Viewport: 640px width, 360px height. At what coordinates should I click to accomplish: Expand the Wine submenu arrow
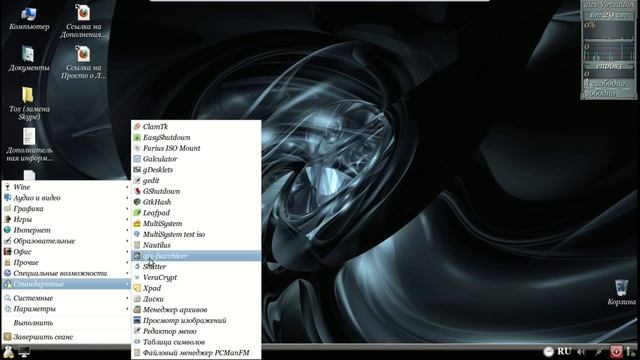(127, 187)
